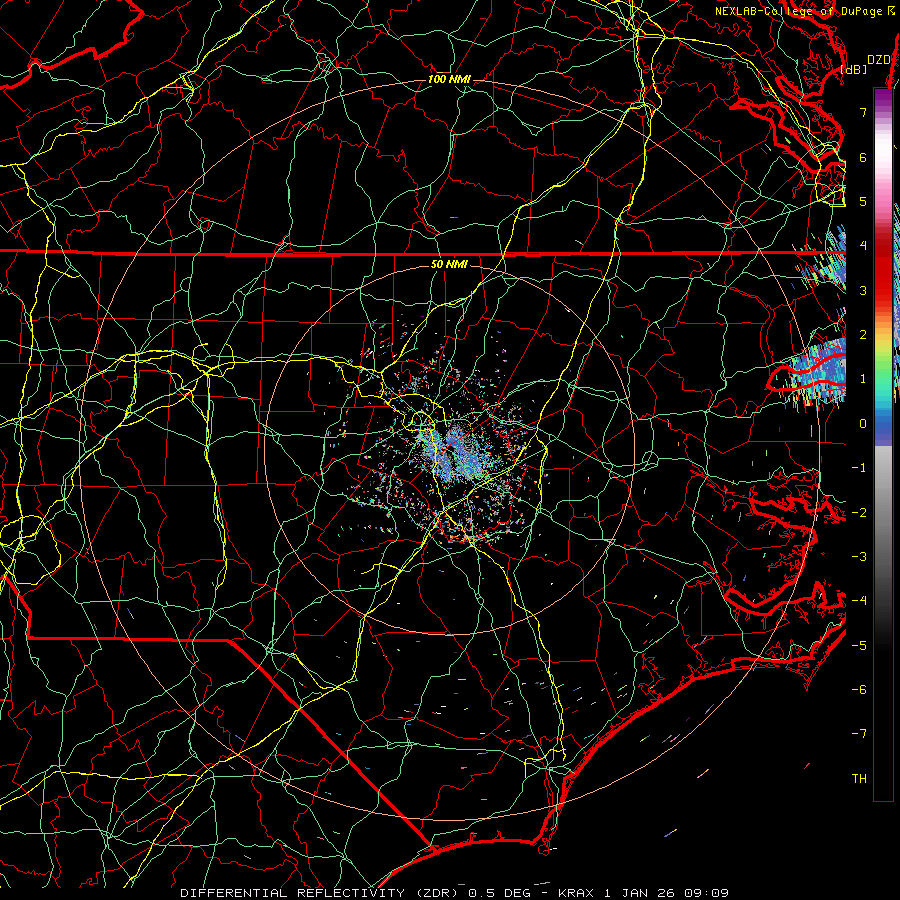Click the color scale value -5
This screenshot has width=900, height=900.
click(859, 646)
